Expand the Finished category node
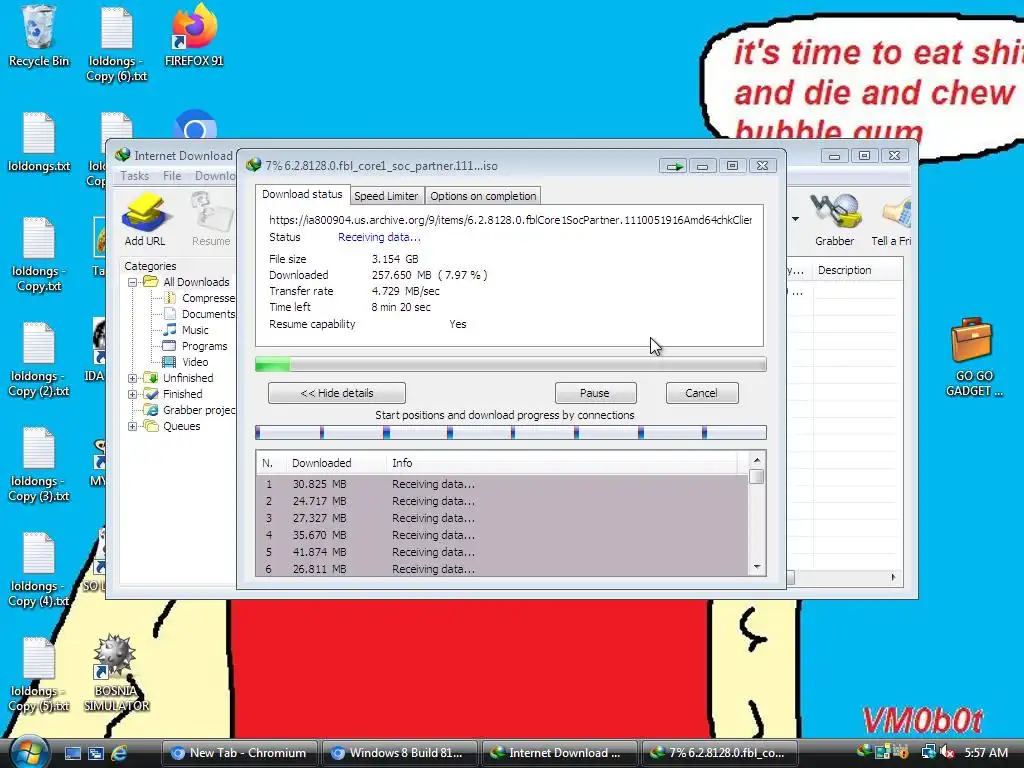 [133, 394]
